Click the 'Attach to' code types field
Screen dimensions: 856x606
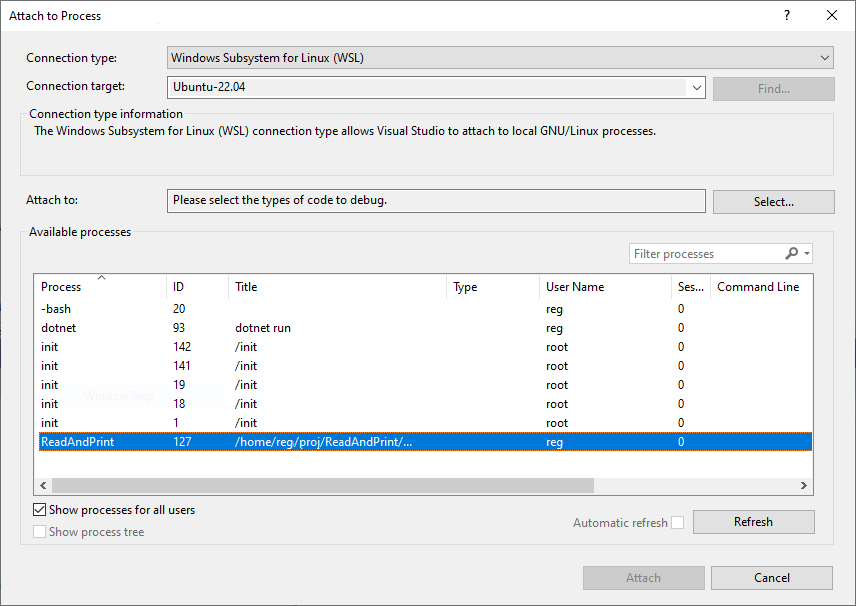(x=436, y=201)
